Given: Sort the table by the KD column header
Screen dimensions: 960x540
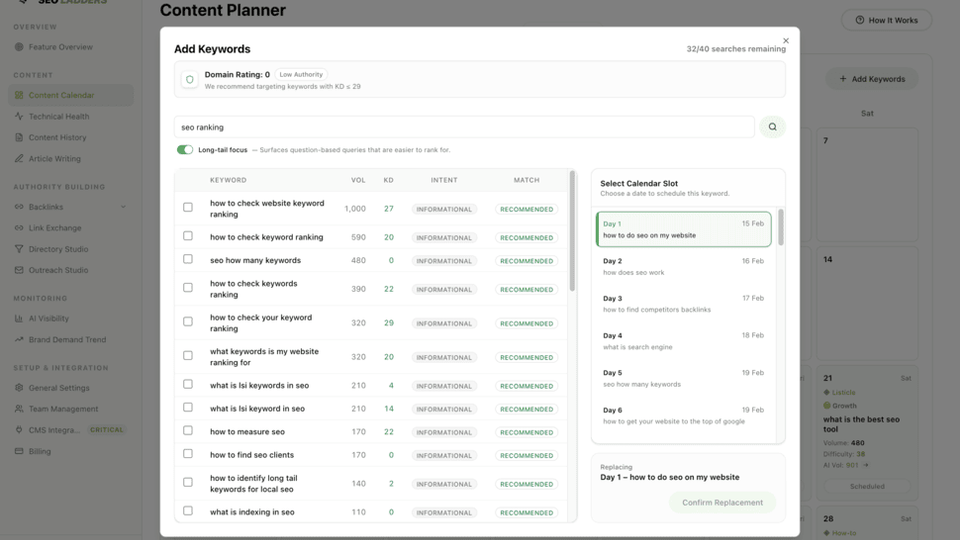Looking at the screenshot, I should (388, 180).
